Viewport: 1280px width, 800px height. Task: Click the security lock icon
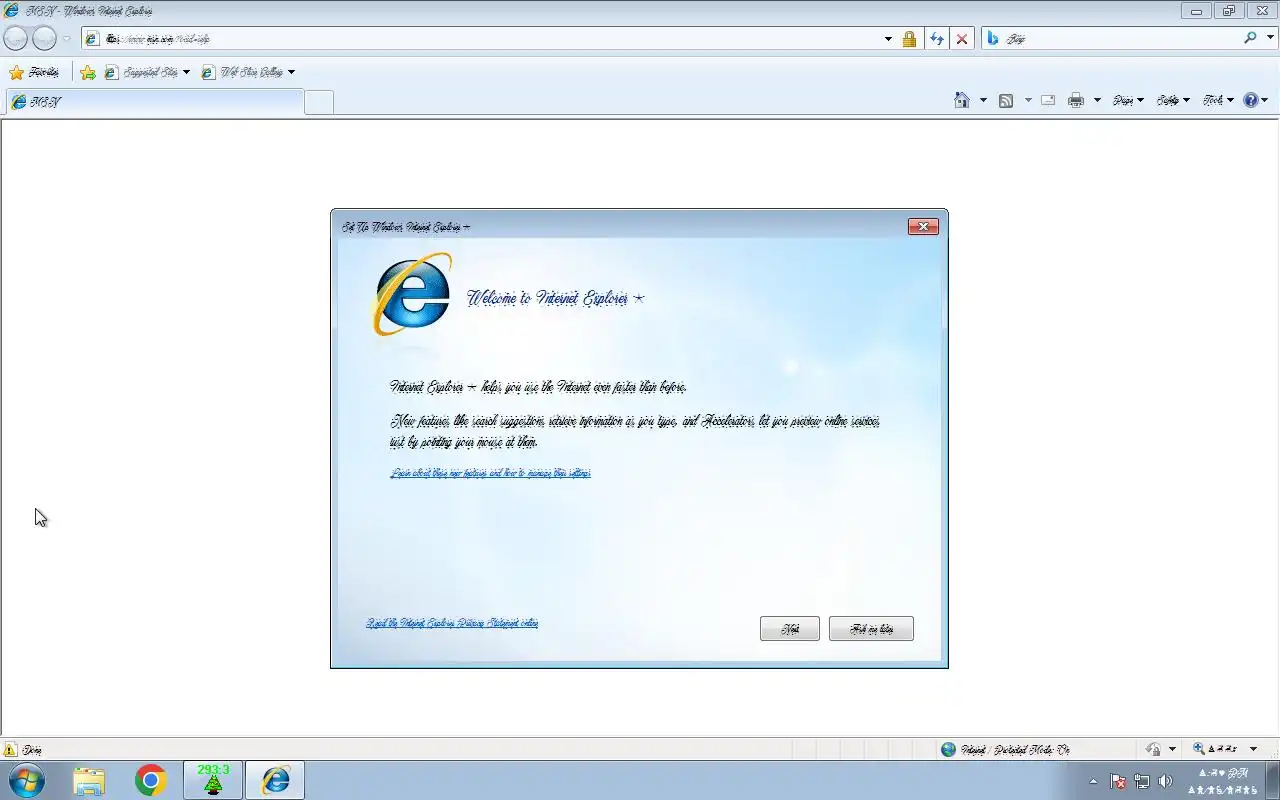(x=909, y=39)
